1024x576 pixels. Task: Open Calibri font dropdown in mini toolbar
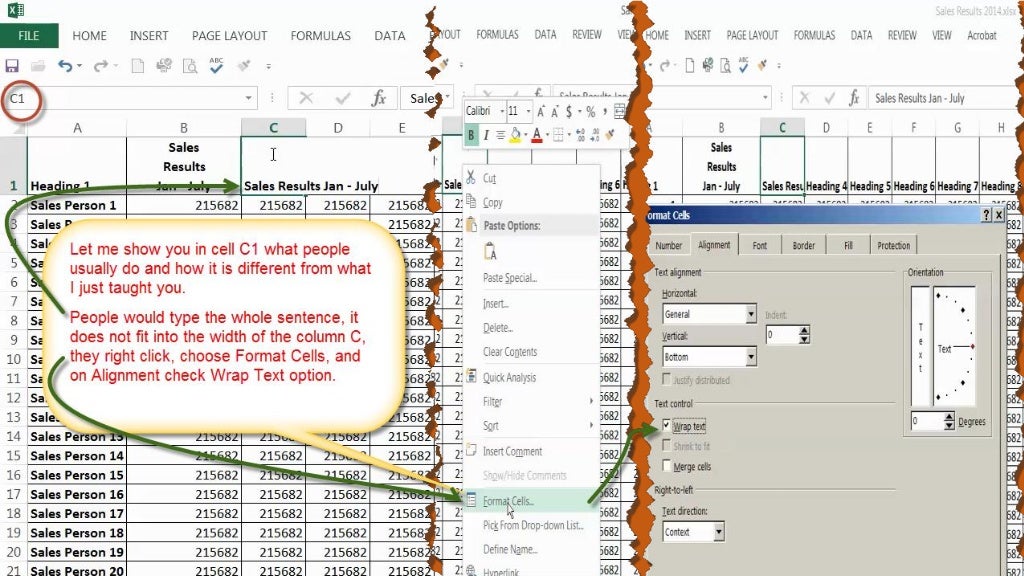click(x=502, y=112)
